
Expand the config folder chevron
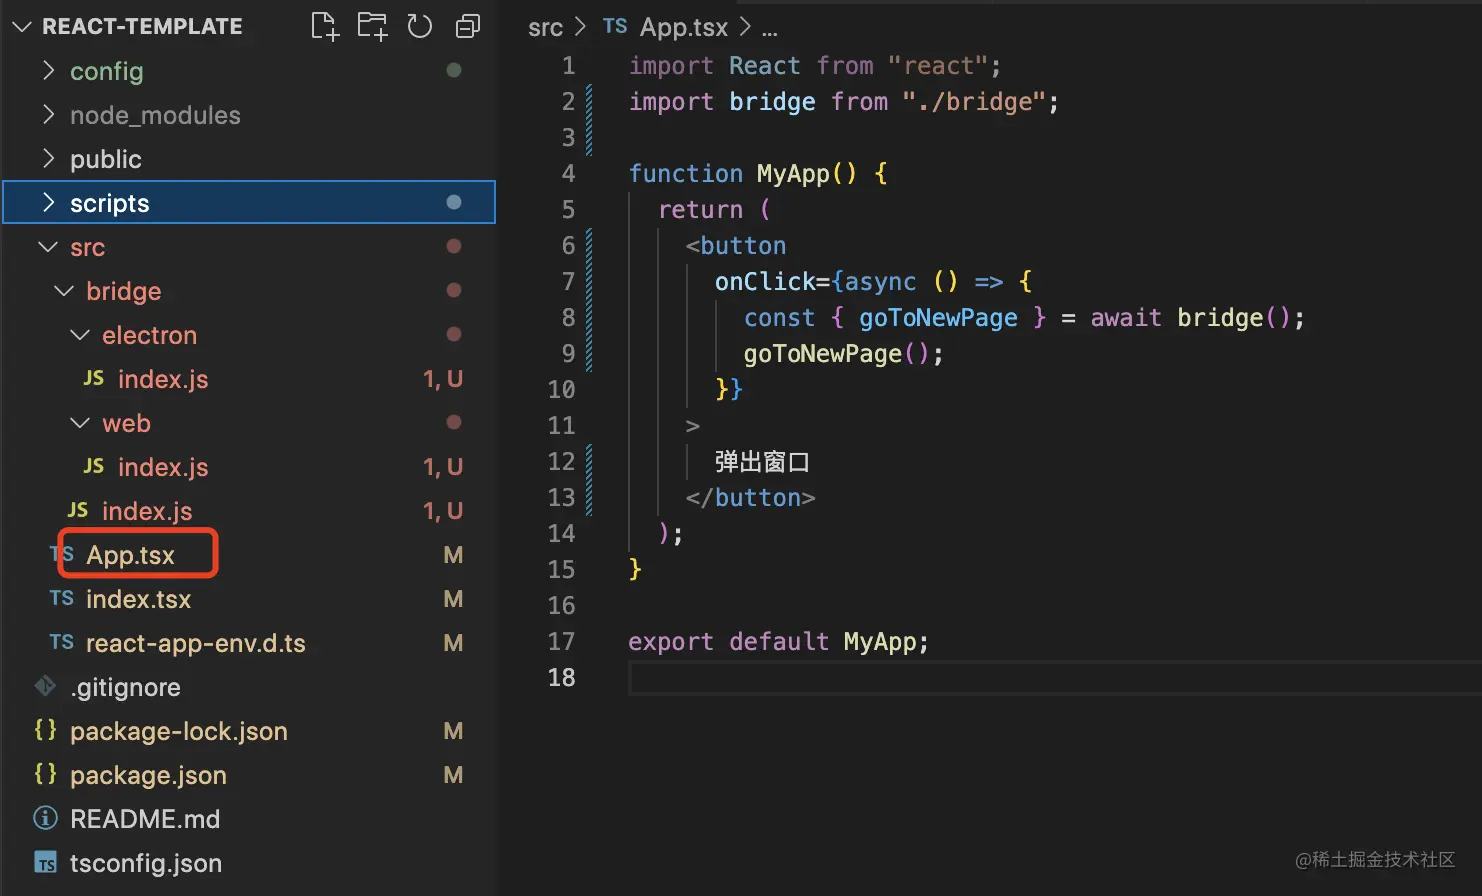(x=48, y=71)
